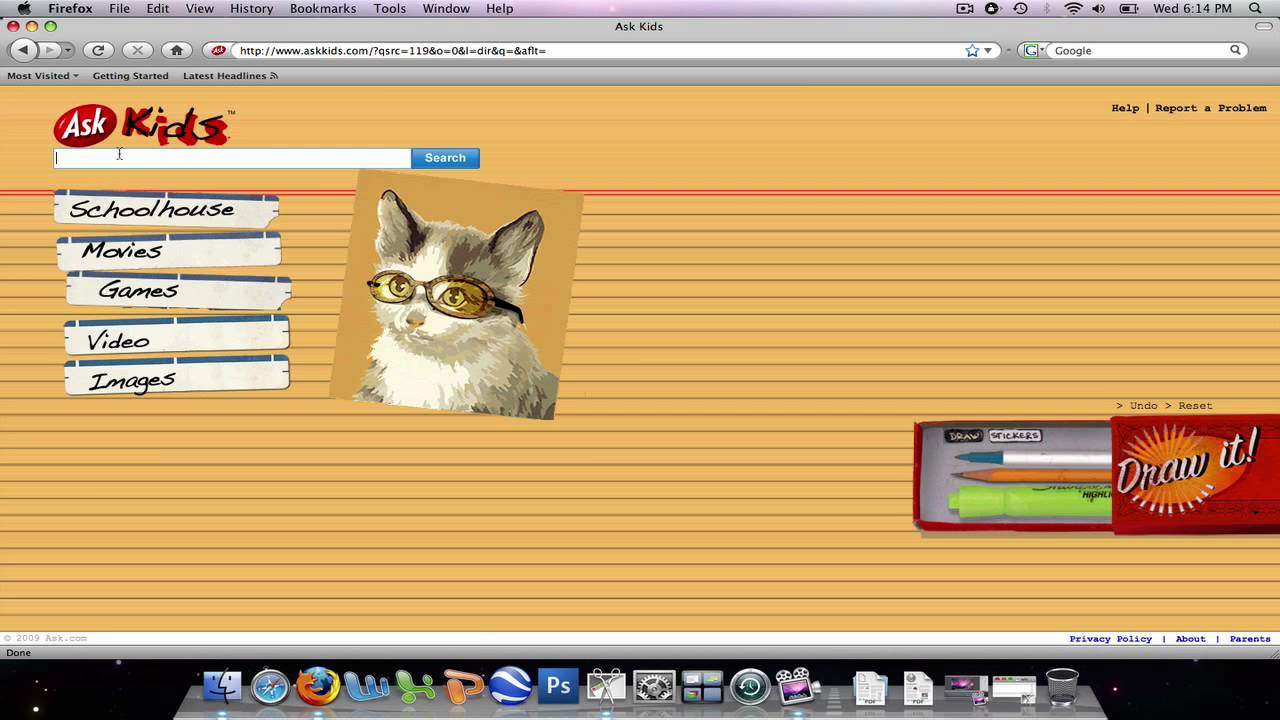This screenshot has width=1280, height=720.
Task: Open the Time Machine menu bar icon
Action: (1020, 9)
